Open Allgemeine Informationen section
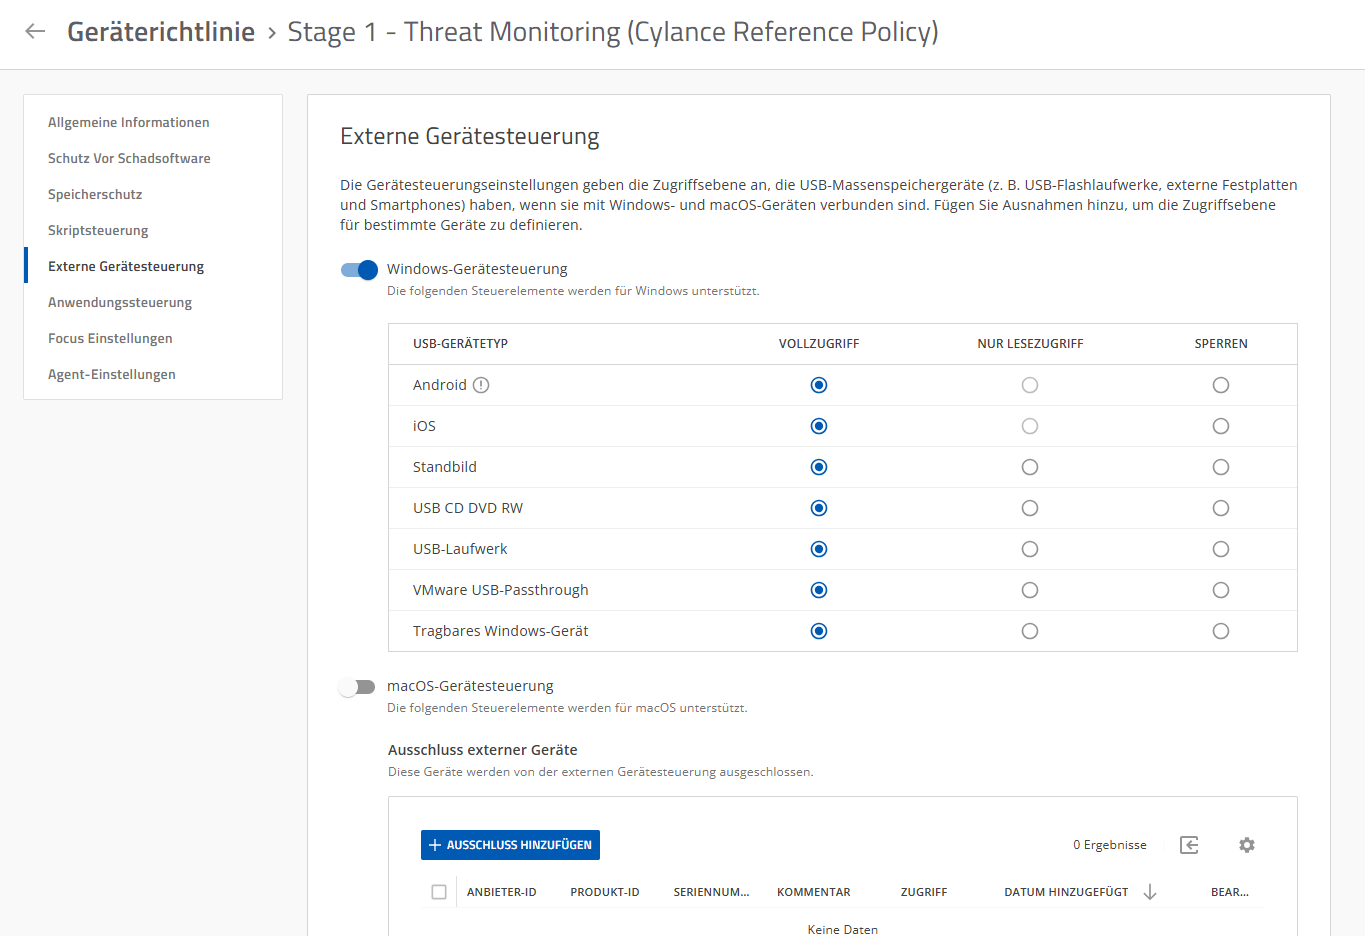This screenshot has width=1365, height=936. coord(129,122)
